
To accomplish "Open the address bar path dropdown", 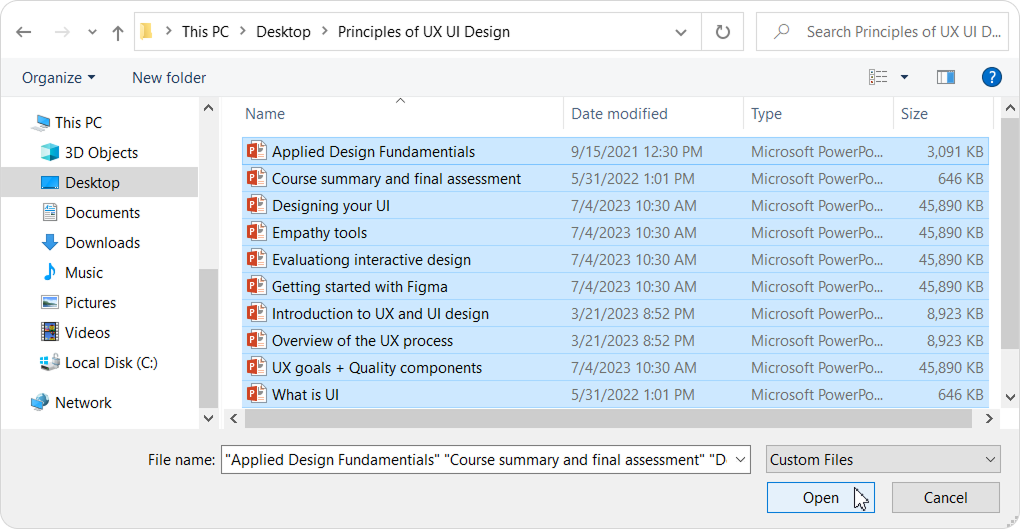I will pos(681,32).
